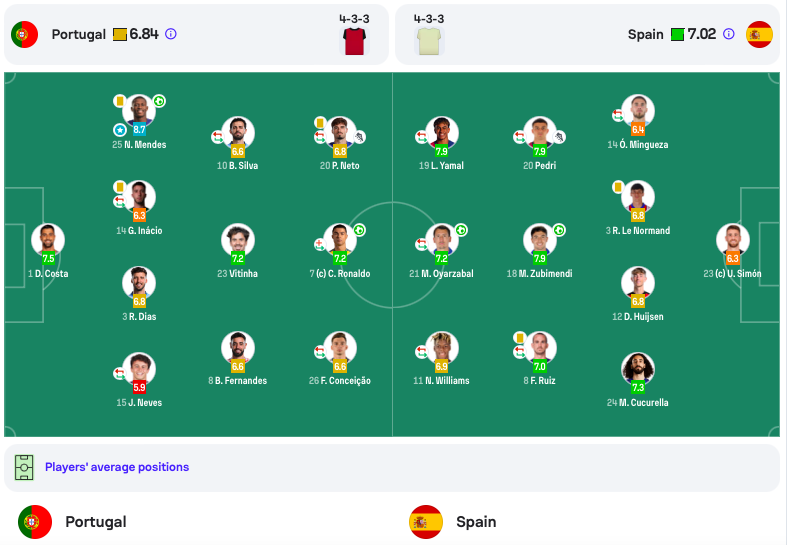Open Players' average positions link

click(117, 467)
